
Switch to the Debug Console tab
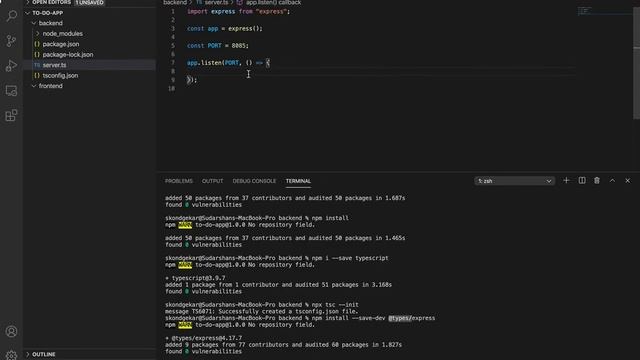(x=254, y=181)
